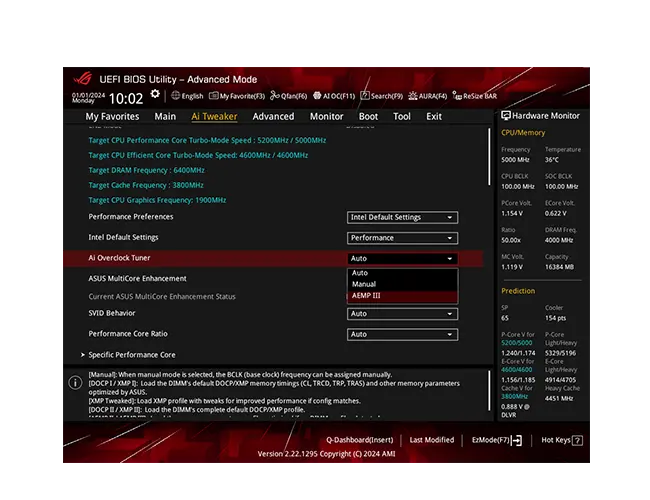The width and height of the screenshot is (650, 500).
Task: Go to the Boot tab
Action: [368, 117]
